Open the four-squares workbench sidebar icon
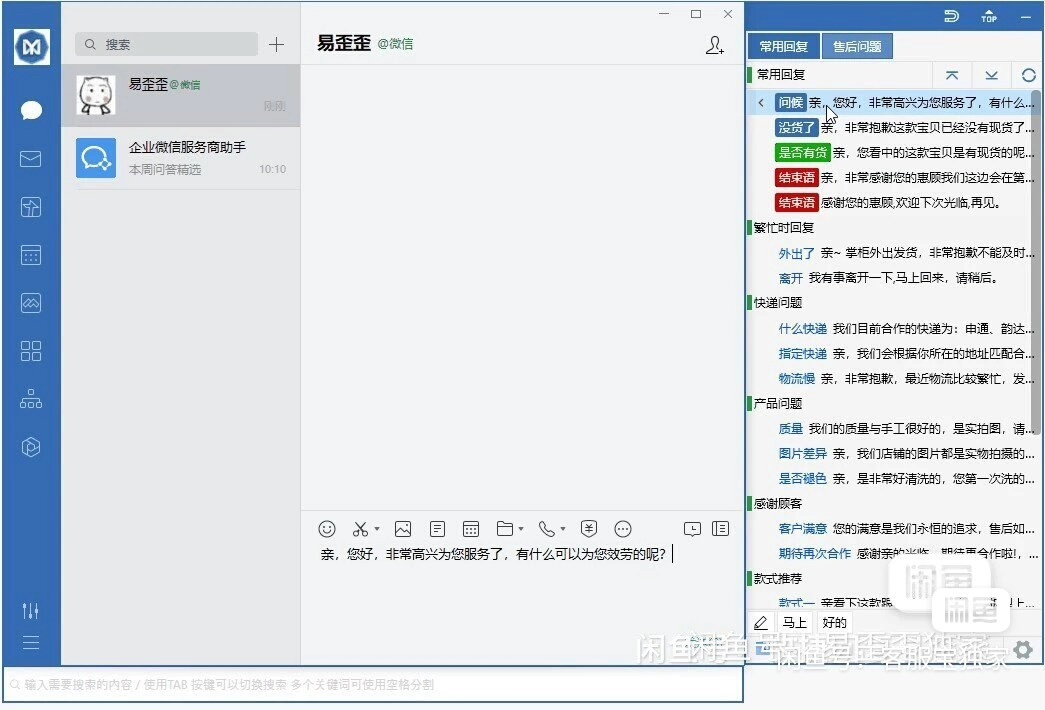 31,351
